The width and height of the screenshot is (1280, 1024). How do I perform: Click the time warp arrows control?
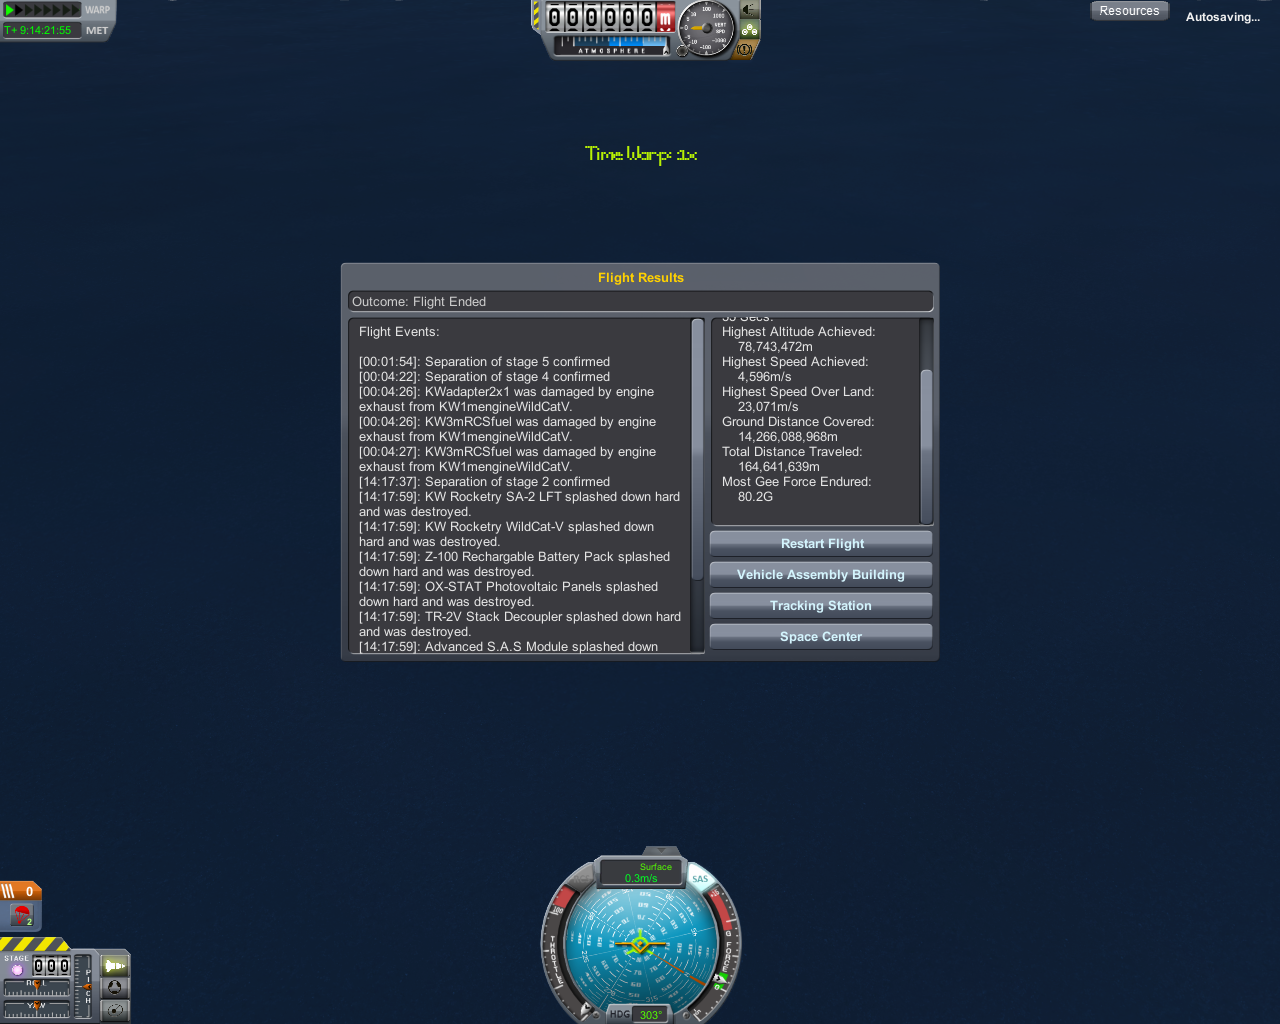click(42, 10)
